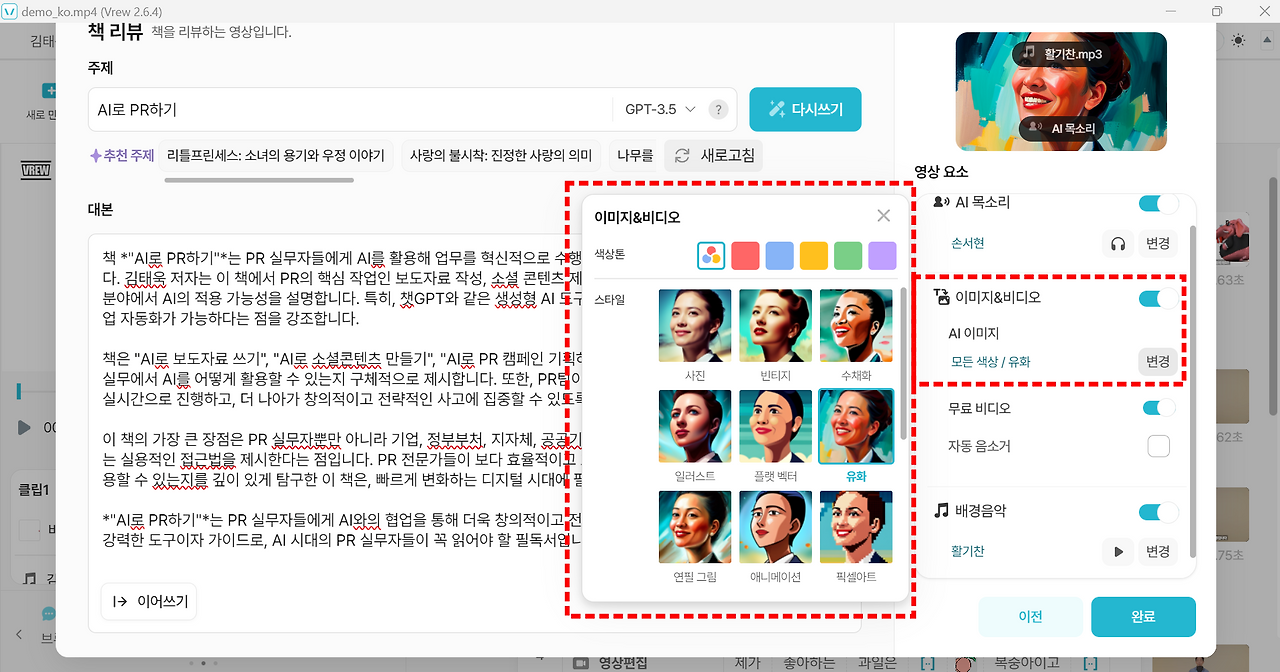Click the 활기찬.mp3 tag on preview

tap(1063, 54)
